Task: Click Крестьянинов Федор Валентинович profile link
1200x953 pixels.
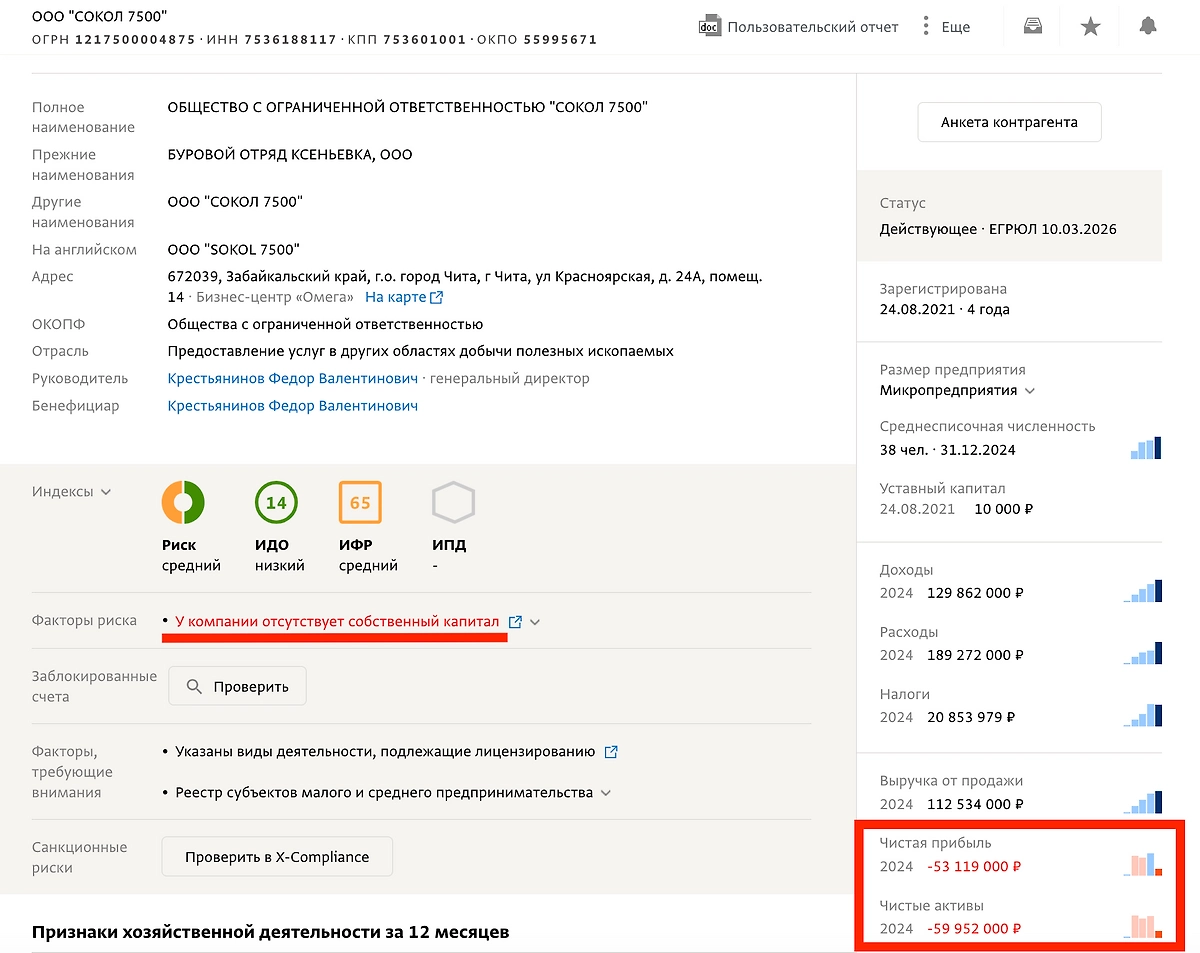Action: pos(292,378)
